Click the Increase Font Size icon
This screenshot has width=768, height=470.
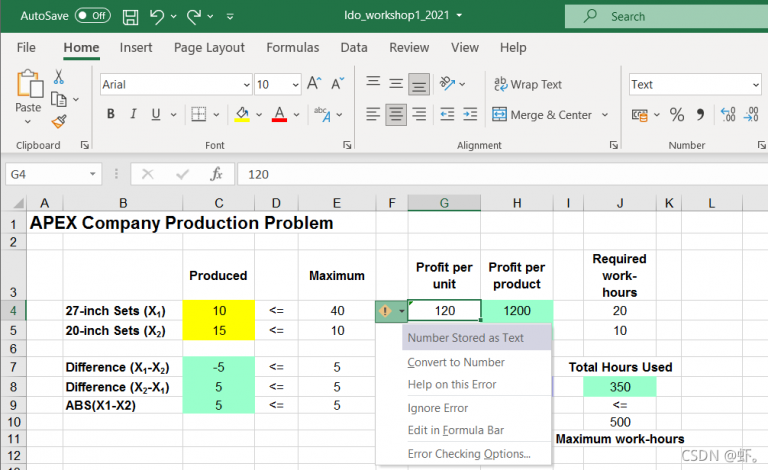(x=314, y=85)
